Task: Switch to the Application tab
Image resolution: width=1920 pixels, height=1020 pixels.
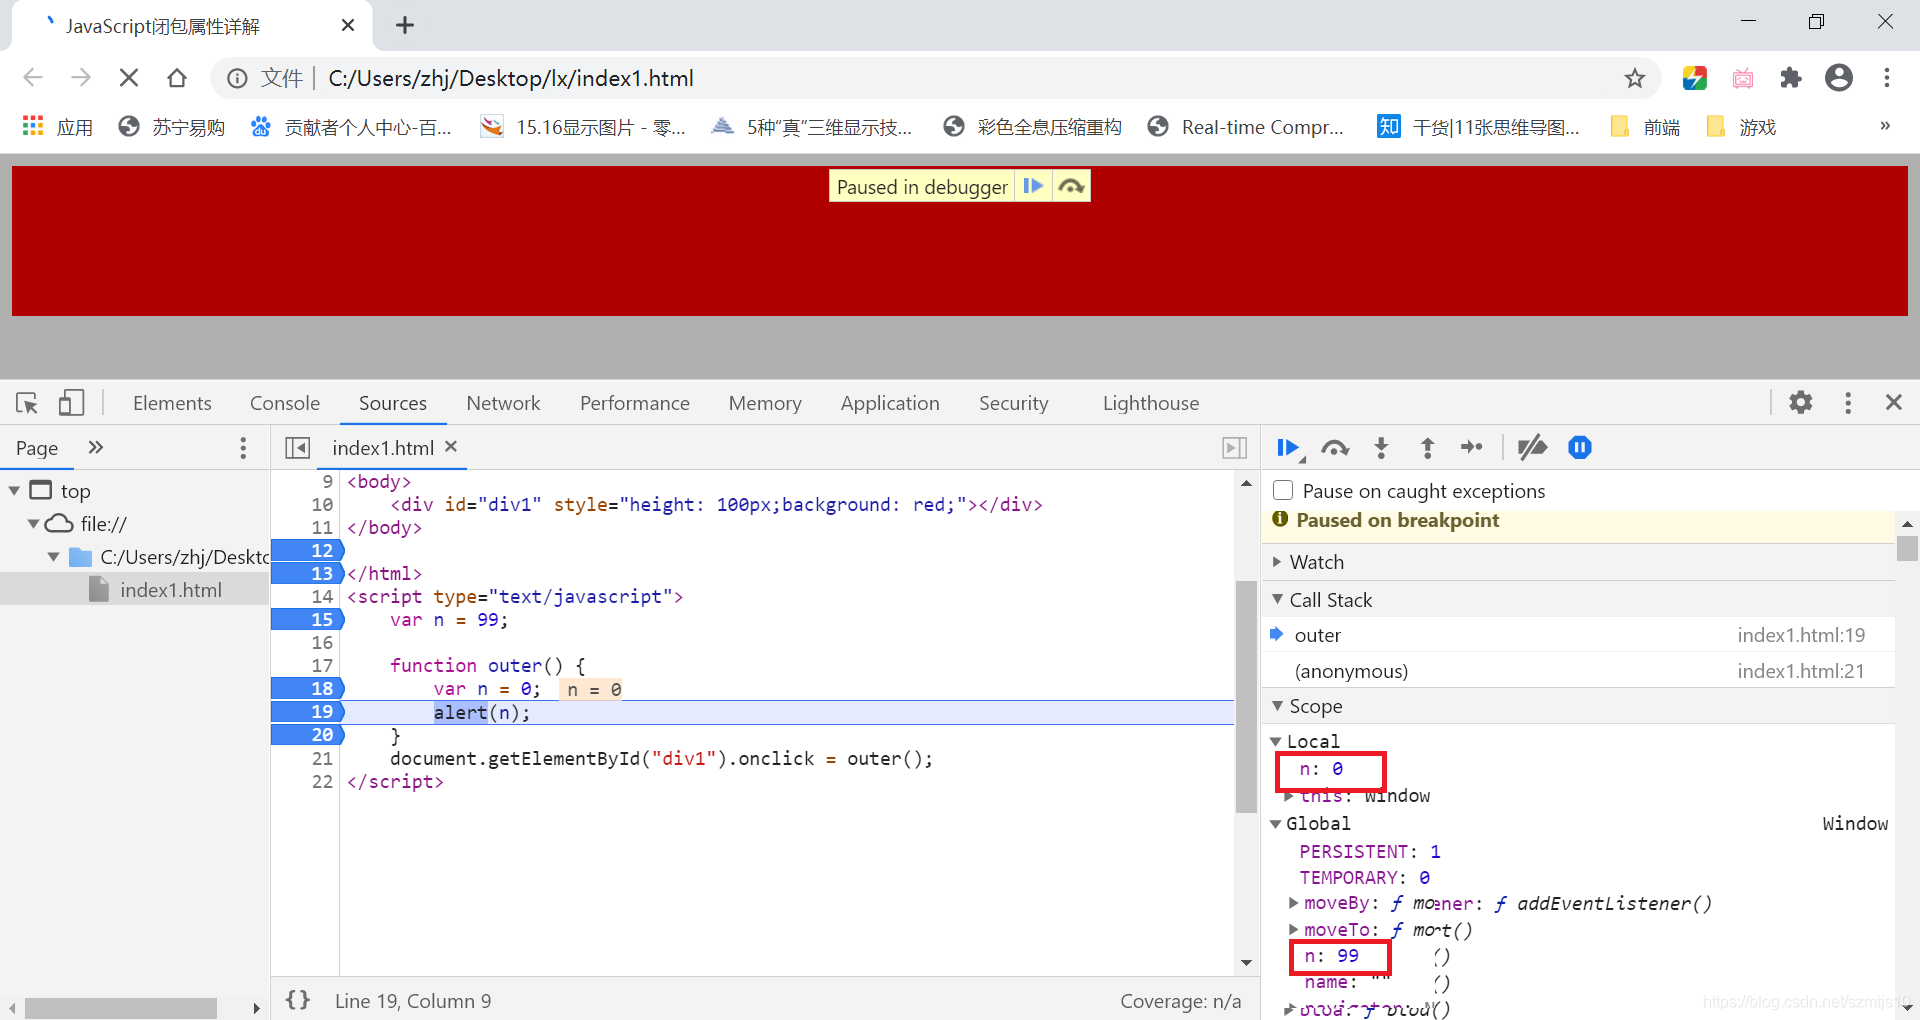Action: [890, 403]
